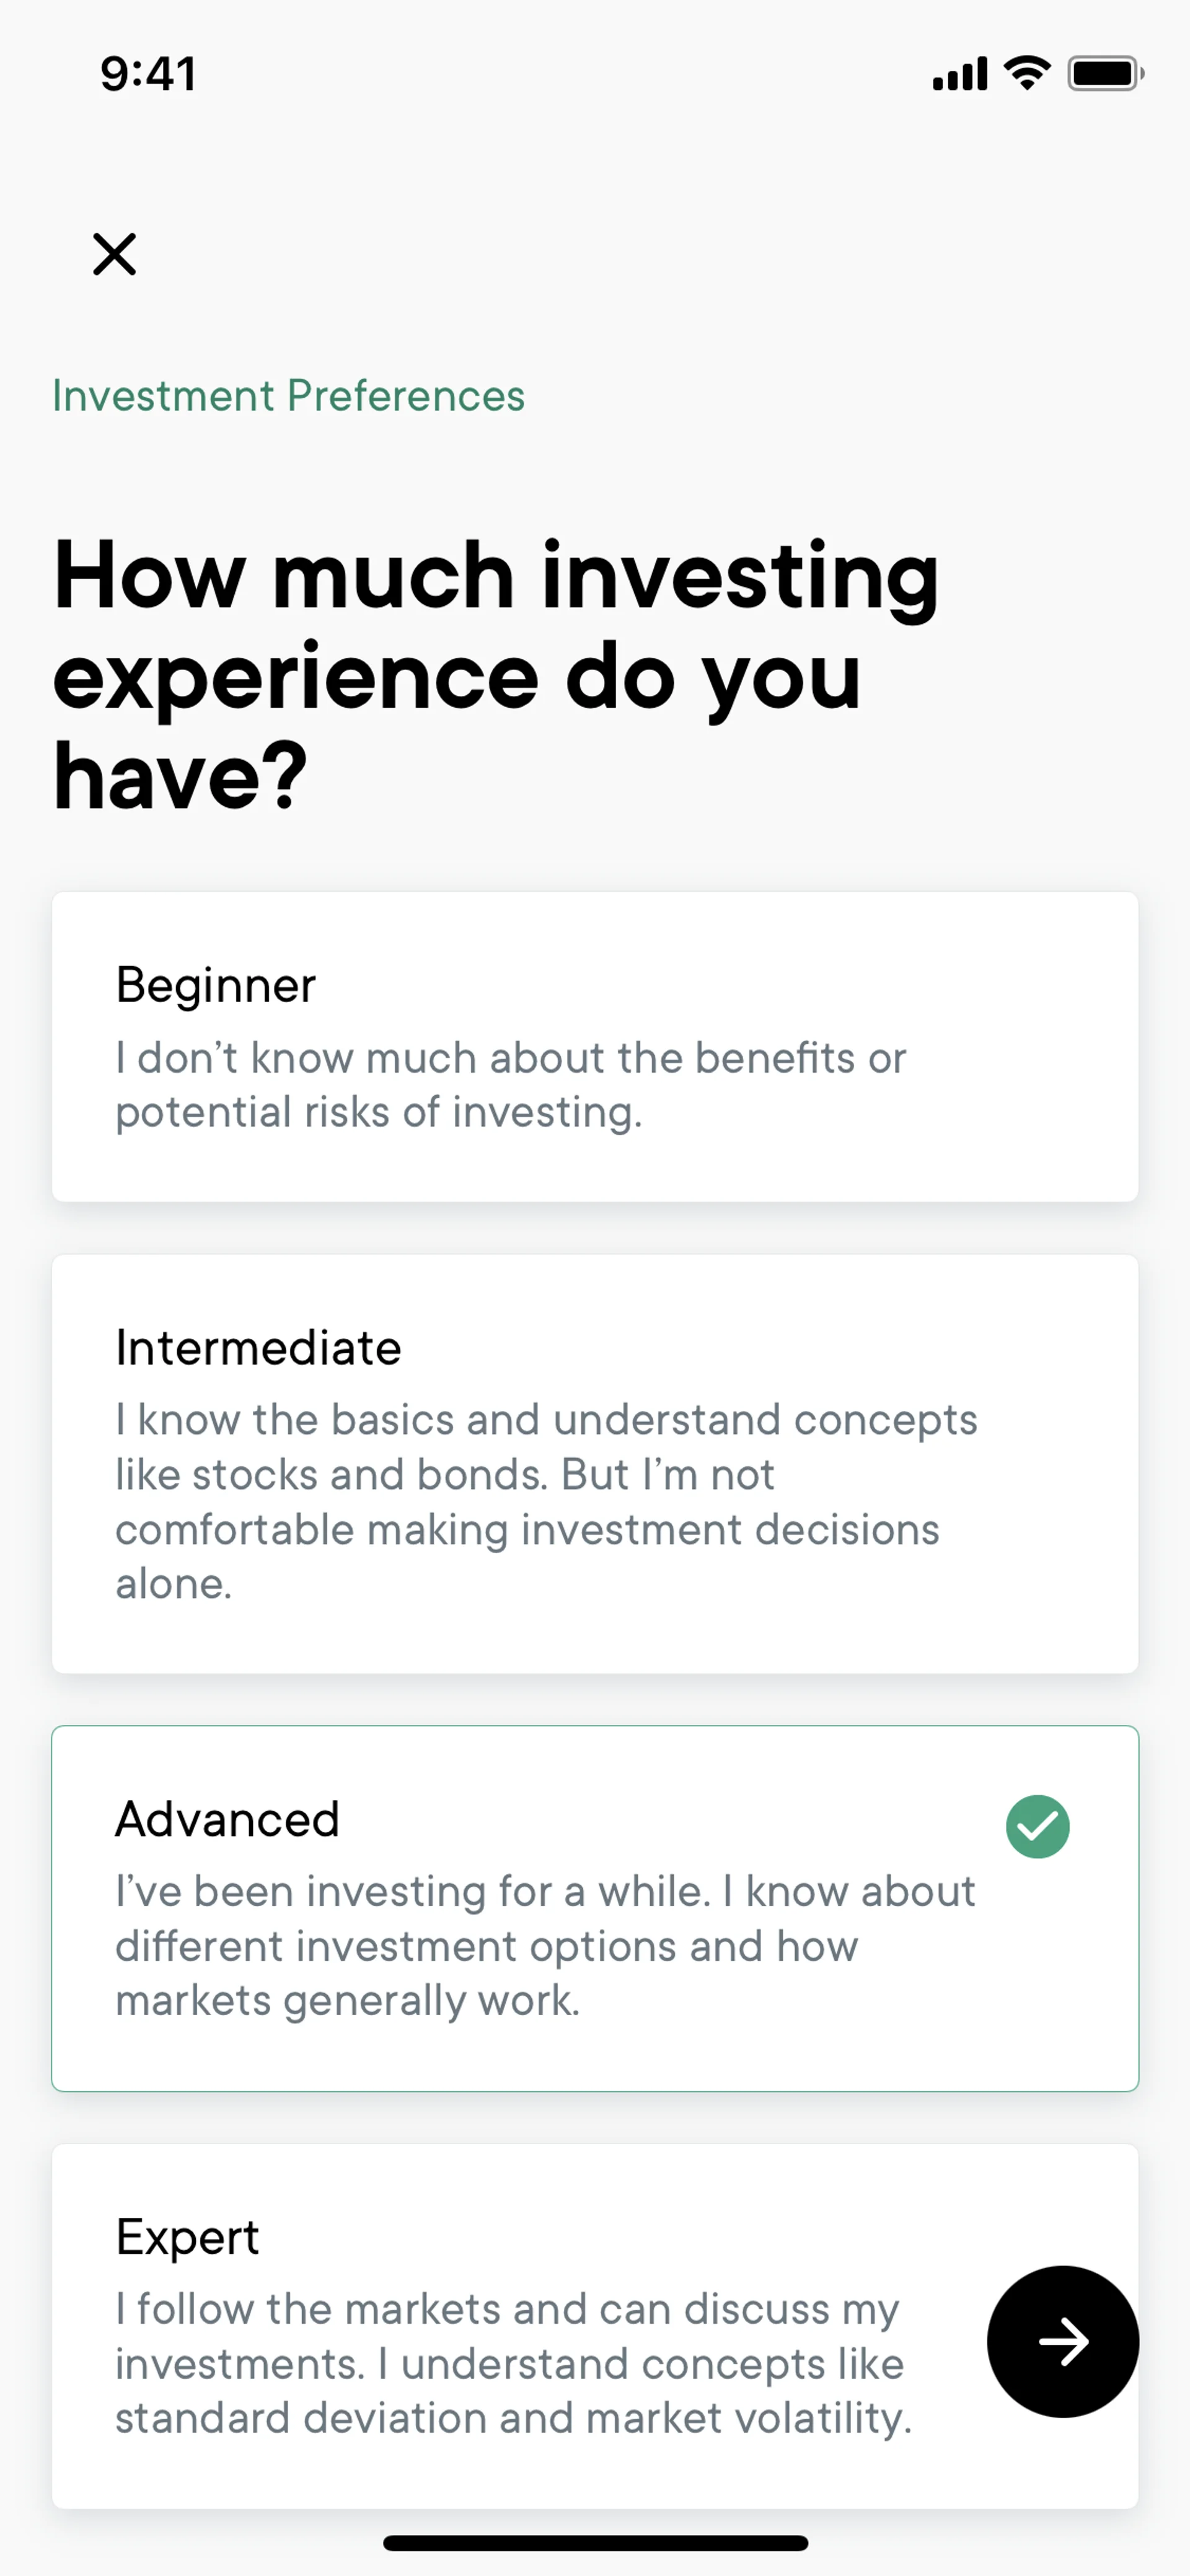The width and height of the screenshot is (1190, 2576).
Task: Tap the battery icon in status bar
Action: (1104, 74)
